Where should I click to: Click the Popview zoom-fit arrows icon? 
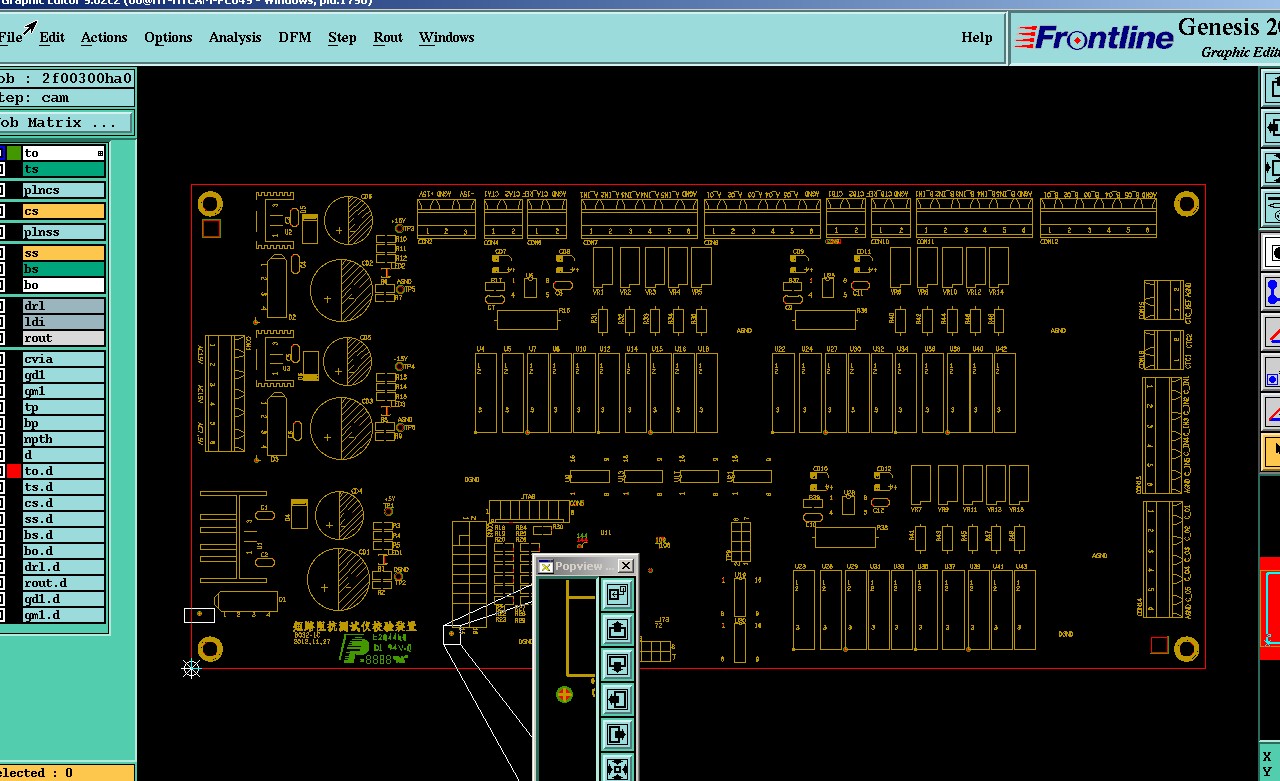click(x=617, y=768)
